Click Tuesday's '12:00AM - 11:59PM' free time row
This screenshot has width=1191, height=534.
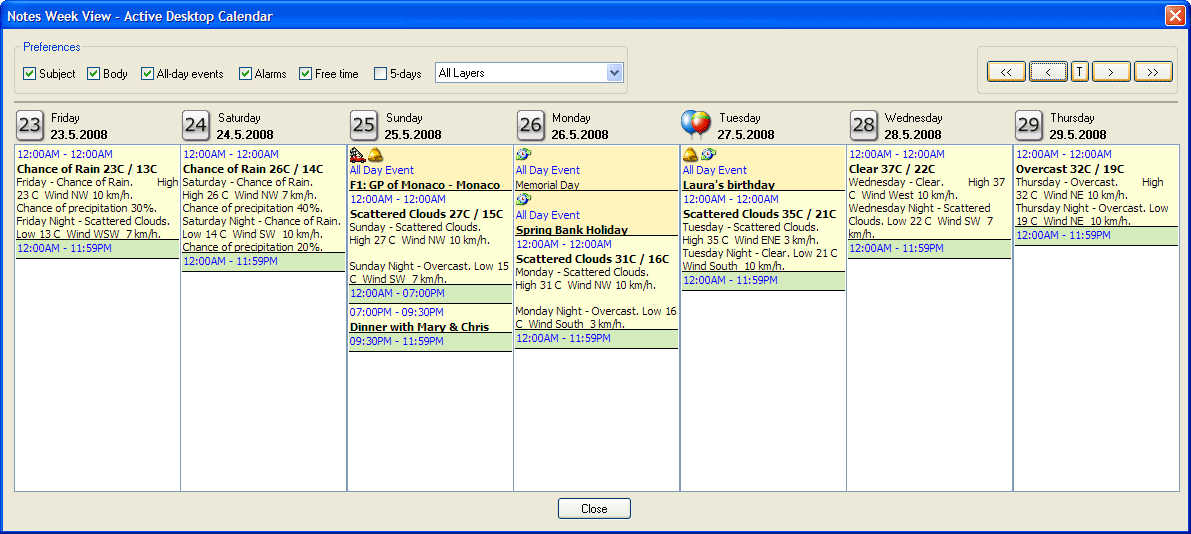click(x=763, y=280)
